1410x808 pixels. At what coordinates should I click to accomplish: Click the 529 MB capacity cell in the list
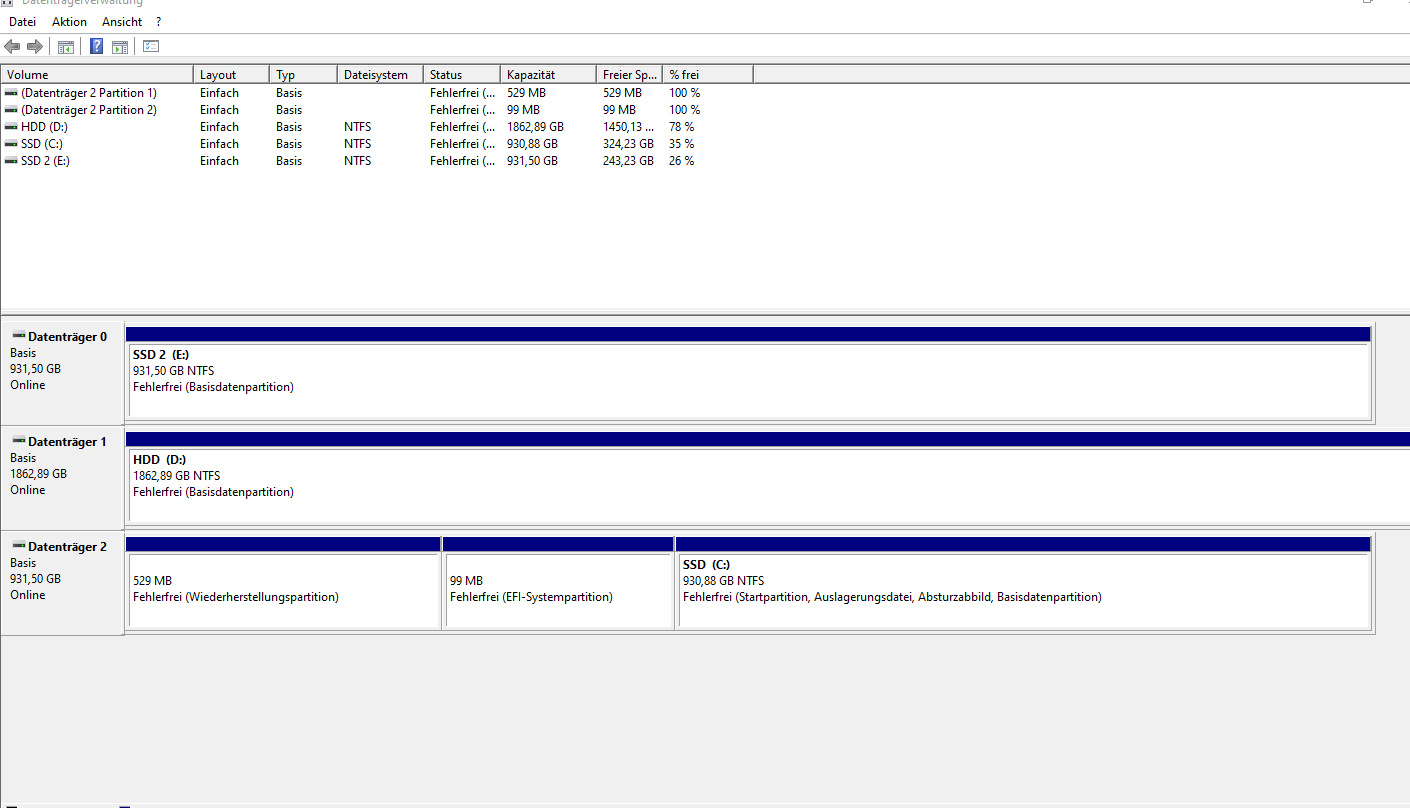click(526, 93)
